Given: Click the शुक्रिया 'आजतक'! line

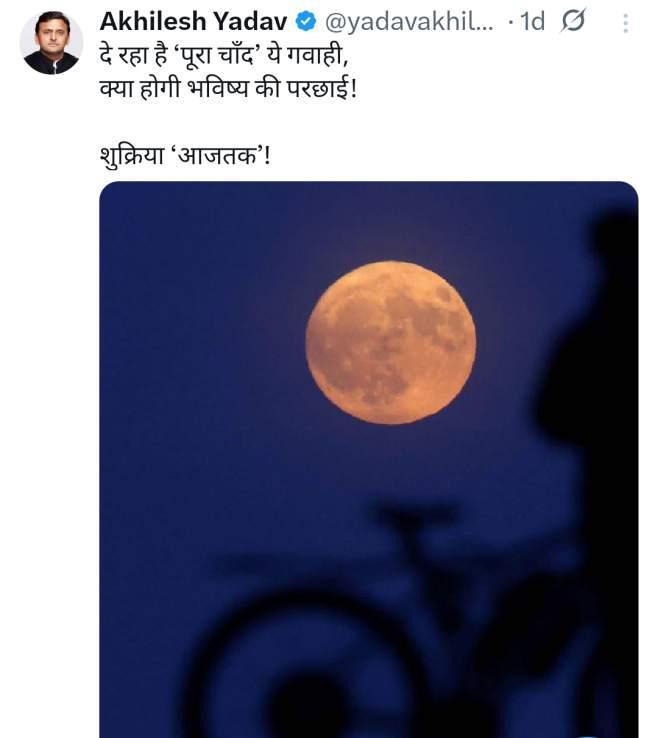Looking at the screenshot, I should (x=185, y=155).
